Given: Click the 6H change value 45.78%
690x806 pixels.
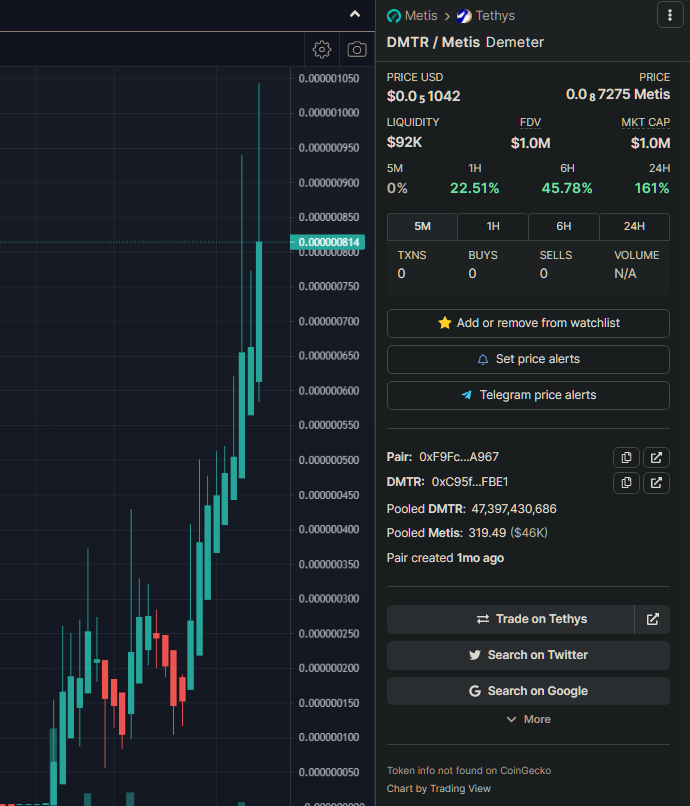Looking at the screenshot, I should 567,188.
